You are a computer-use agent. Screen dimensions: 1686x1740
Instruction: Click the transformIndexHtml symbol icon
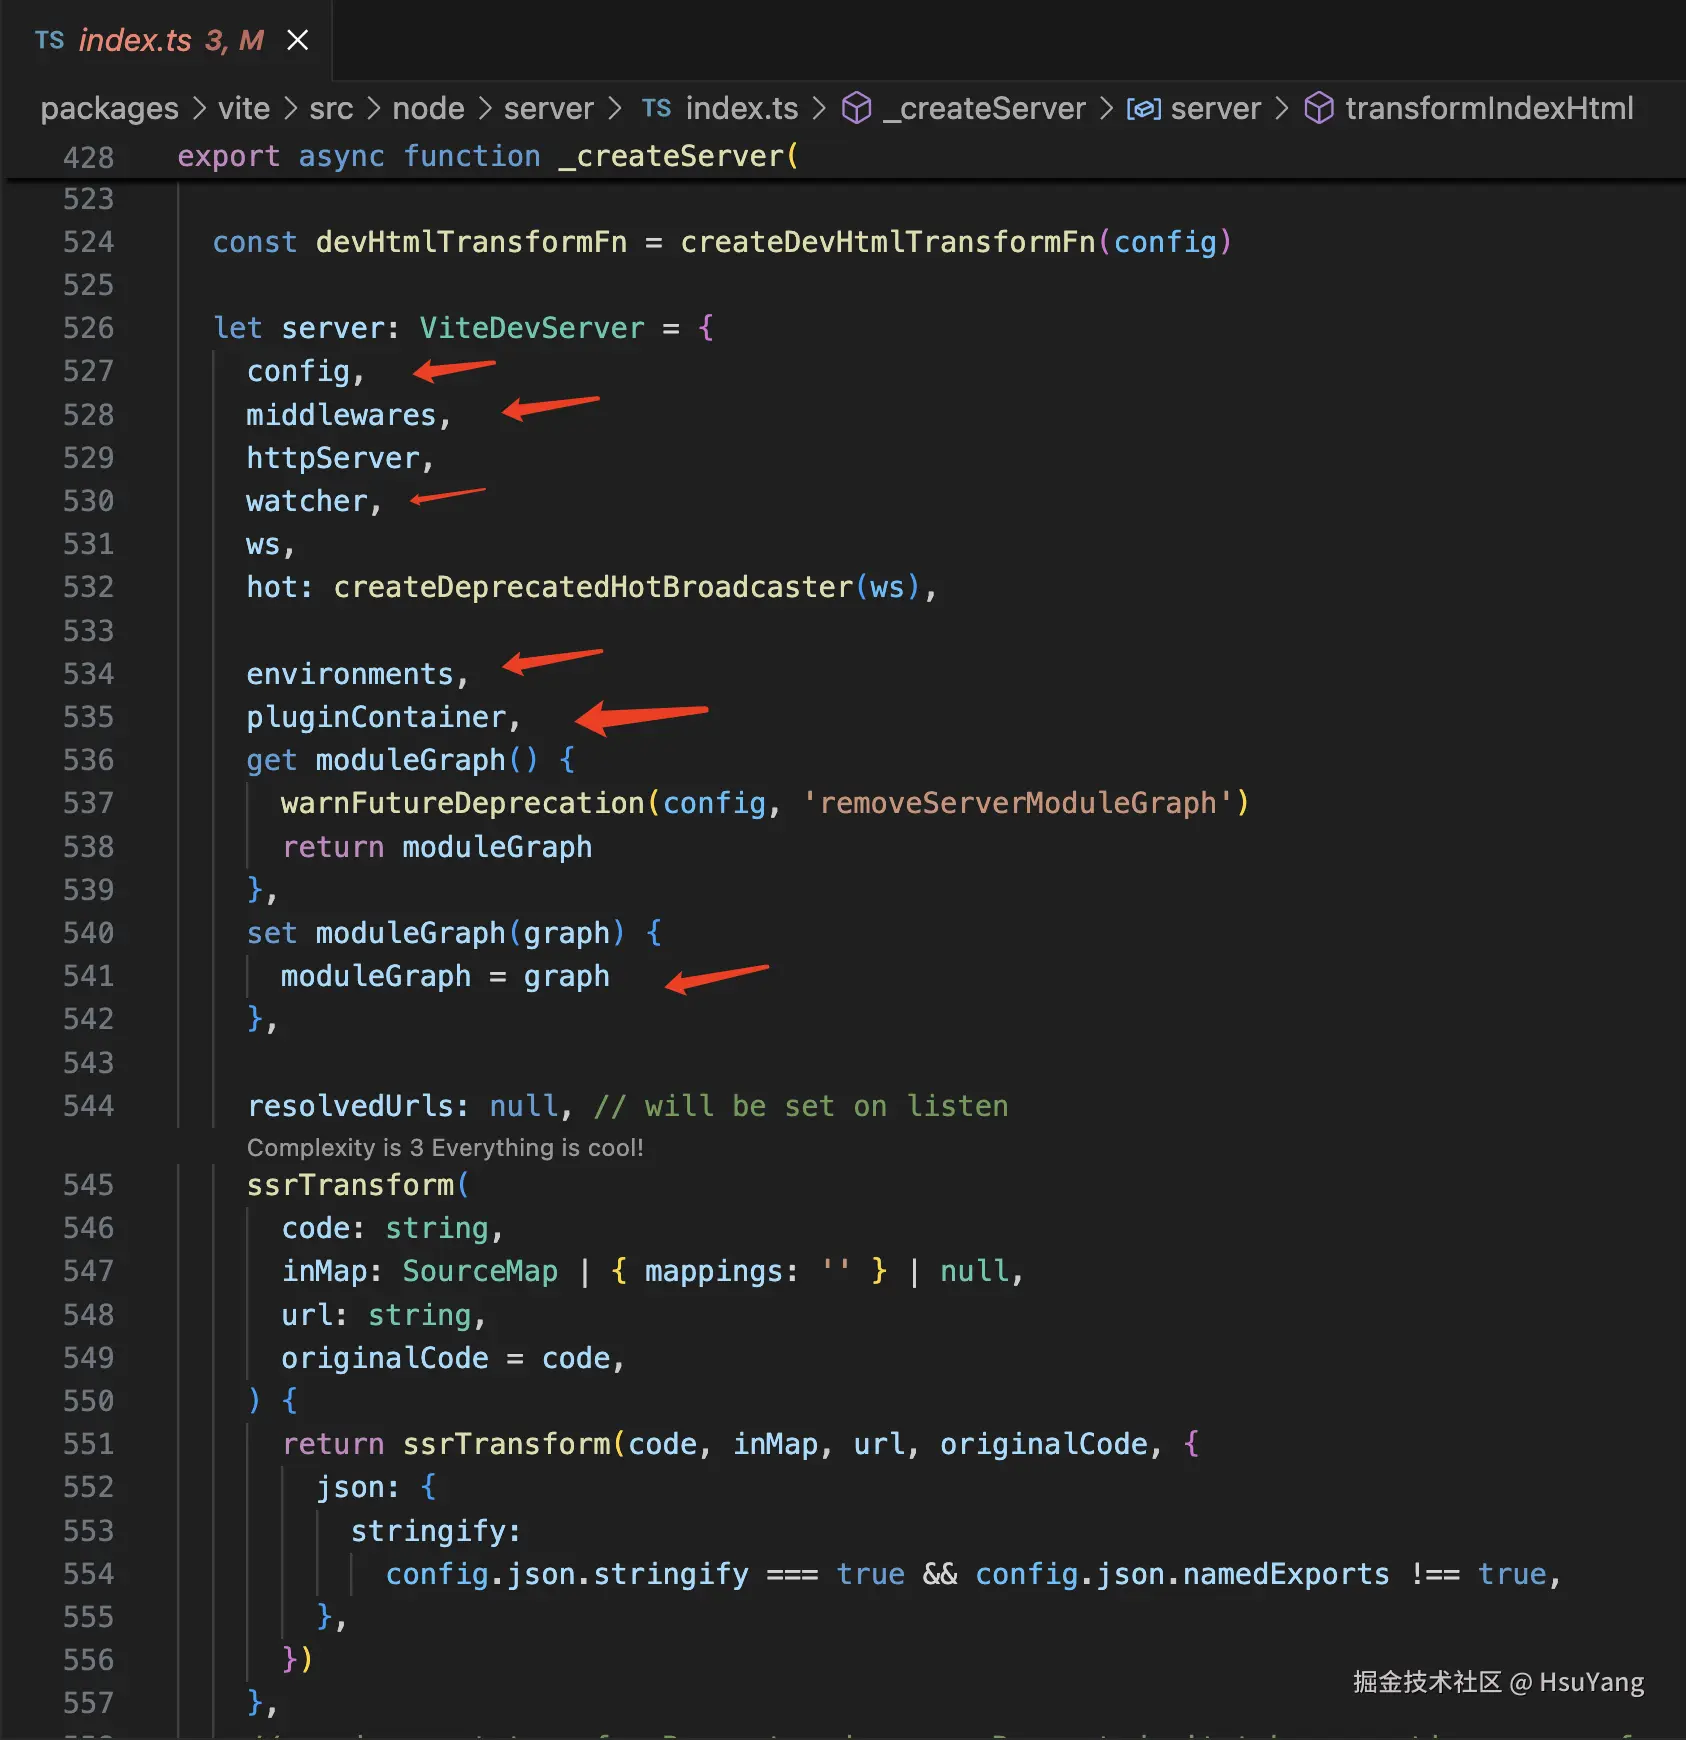tap(1319, 108)
